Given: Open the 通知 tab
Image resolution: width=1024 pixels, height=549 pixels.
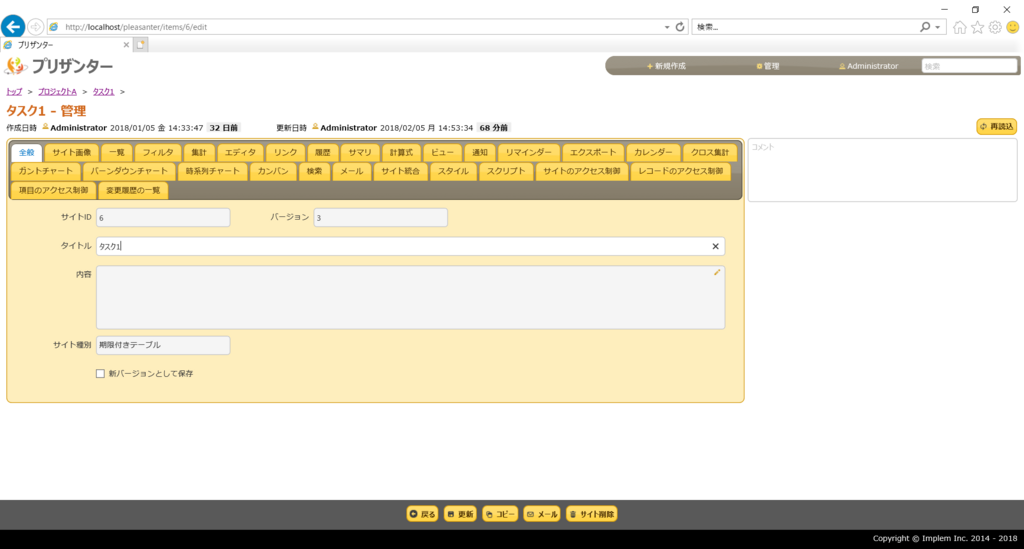Looking at the screenshot, I should tap(480, 152).
